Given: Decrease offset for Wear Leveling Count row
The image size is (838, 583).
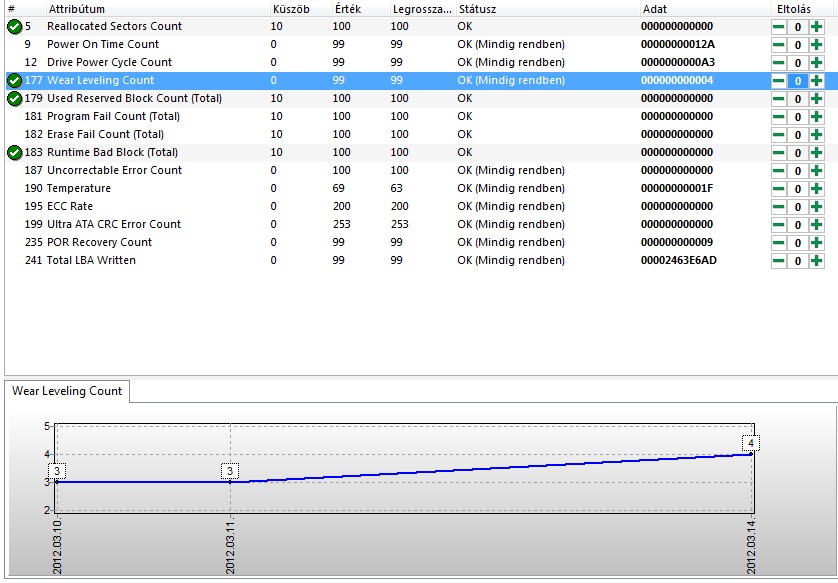Looking at the screenshot, I should click(x=779, y=81).
